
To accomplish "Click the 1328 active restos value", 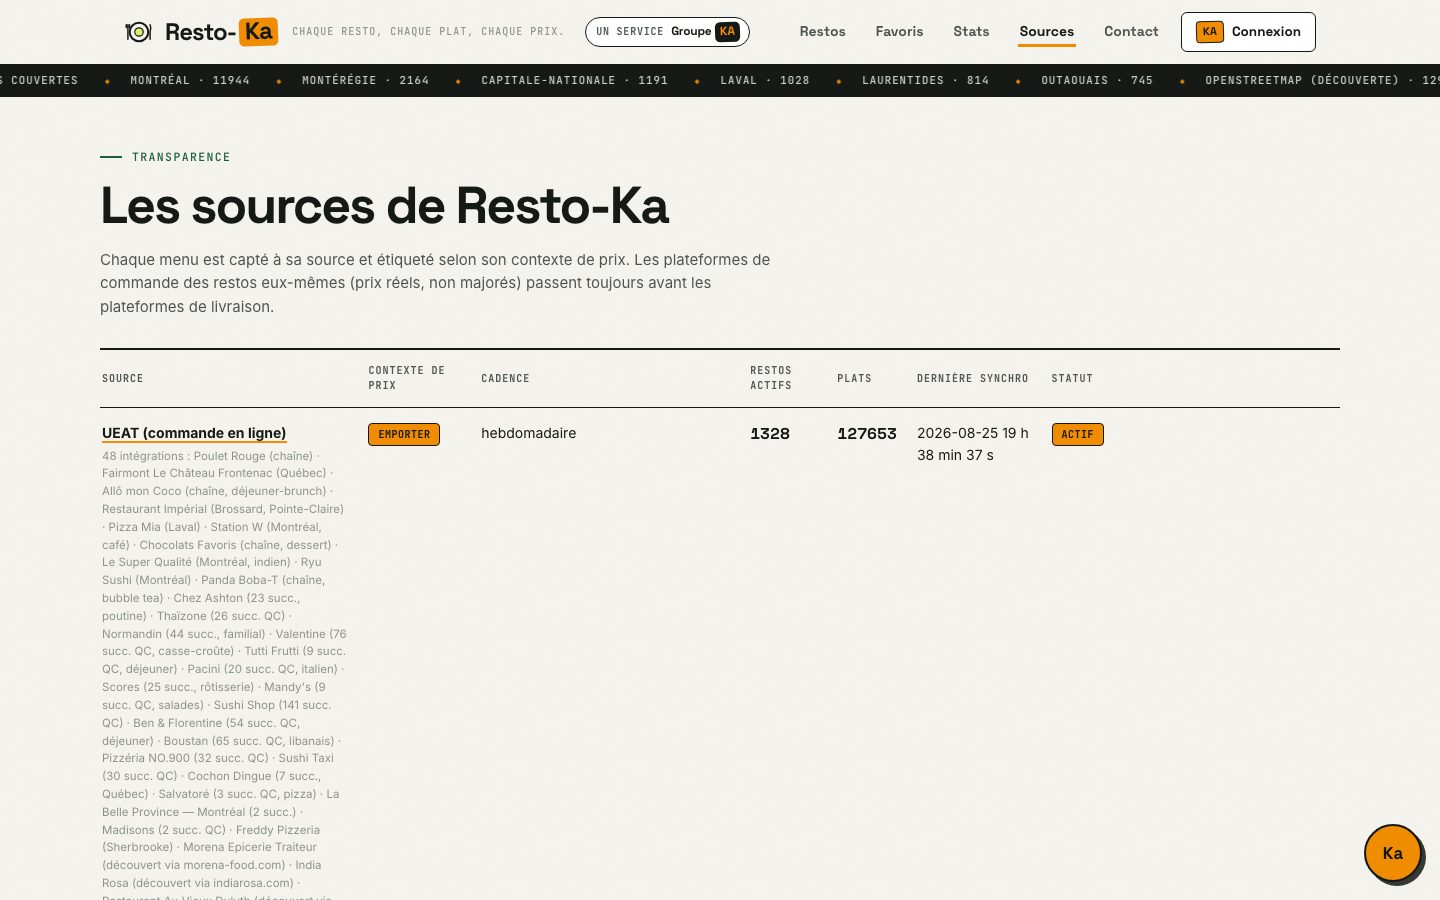I will 770,433.
